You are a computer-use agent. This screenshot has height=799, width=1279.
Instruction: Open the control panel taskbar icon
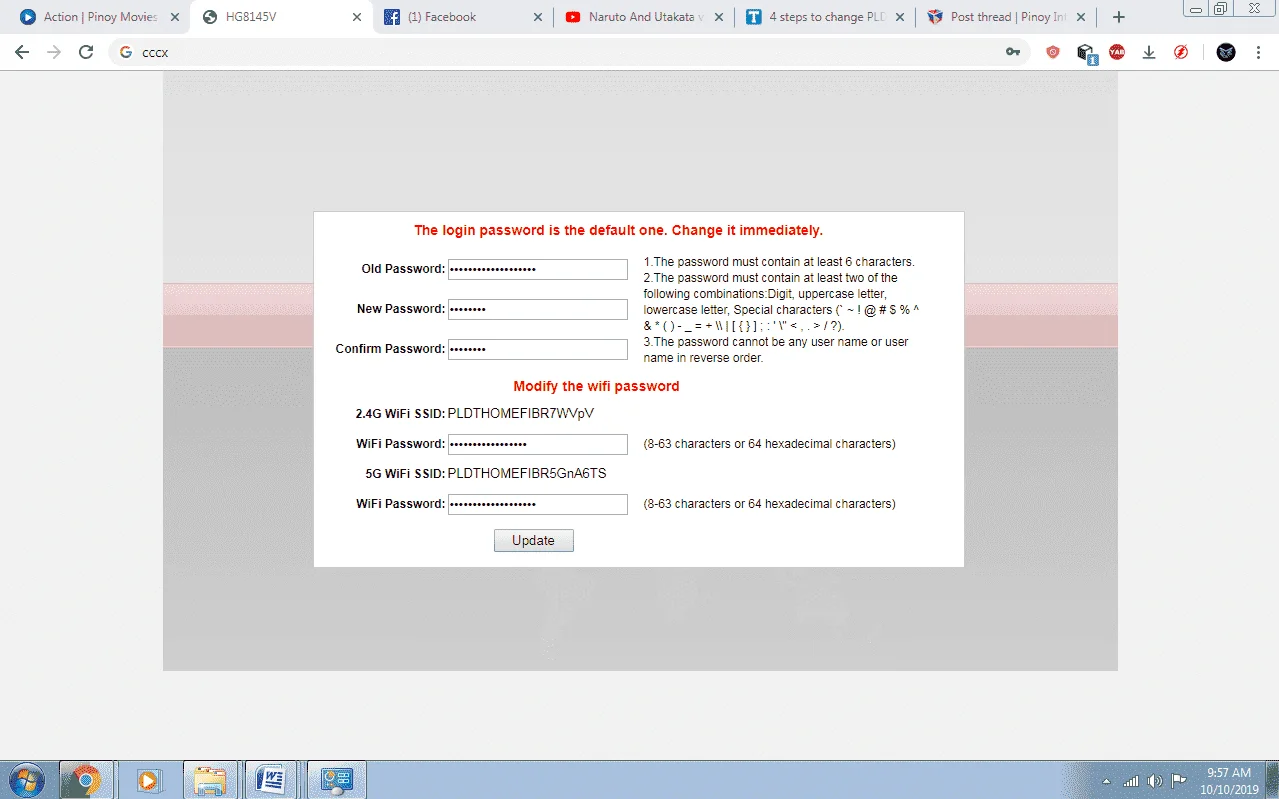tap(336, 780)
